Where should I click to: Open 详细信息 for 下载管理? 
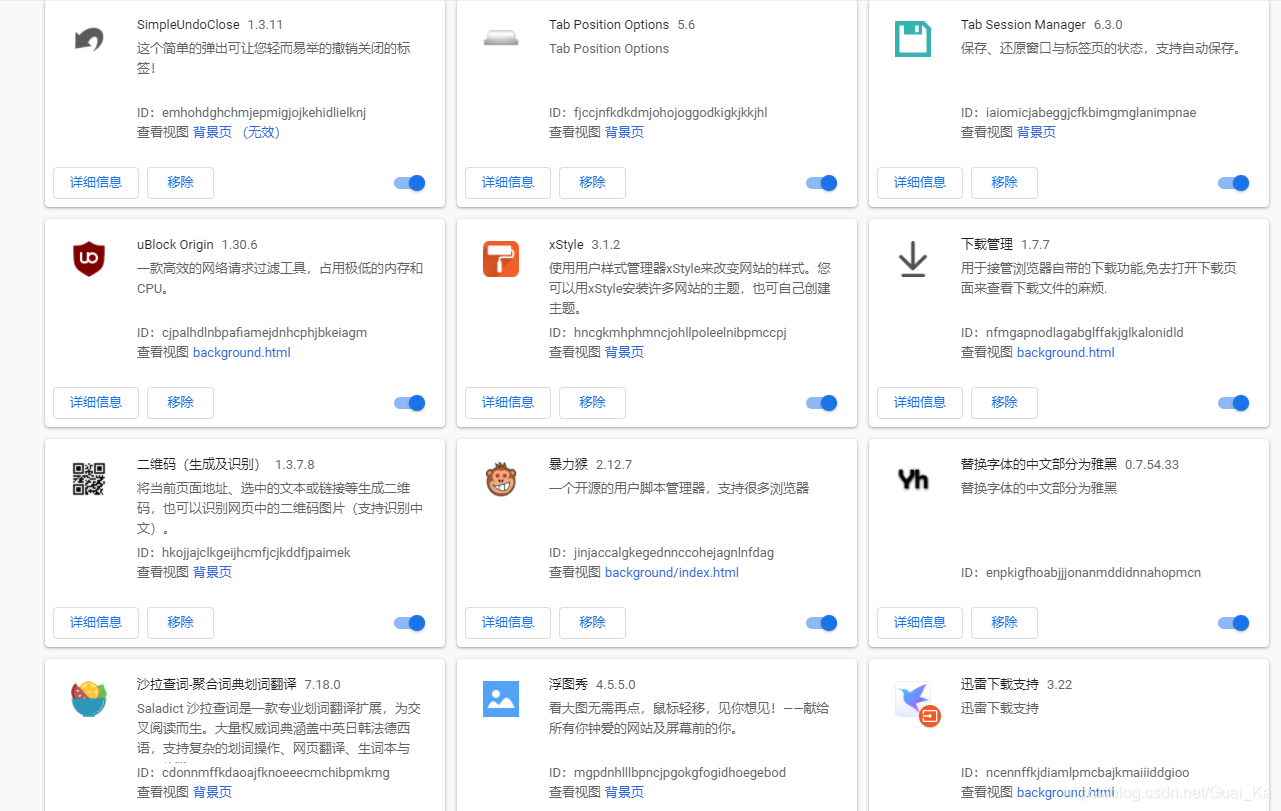(920, 403)
